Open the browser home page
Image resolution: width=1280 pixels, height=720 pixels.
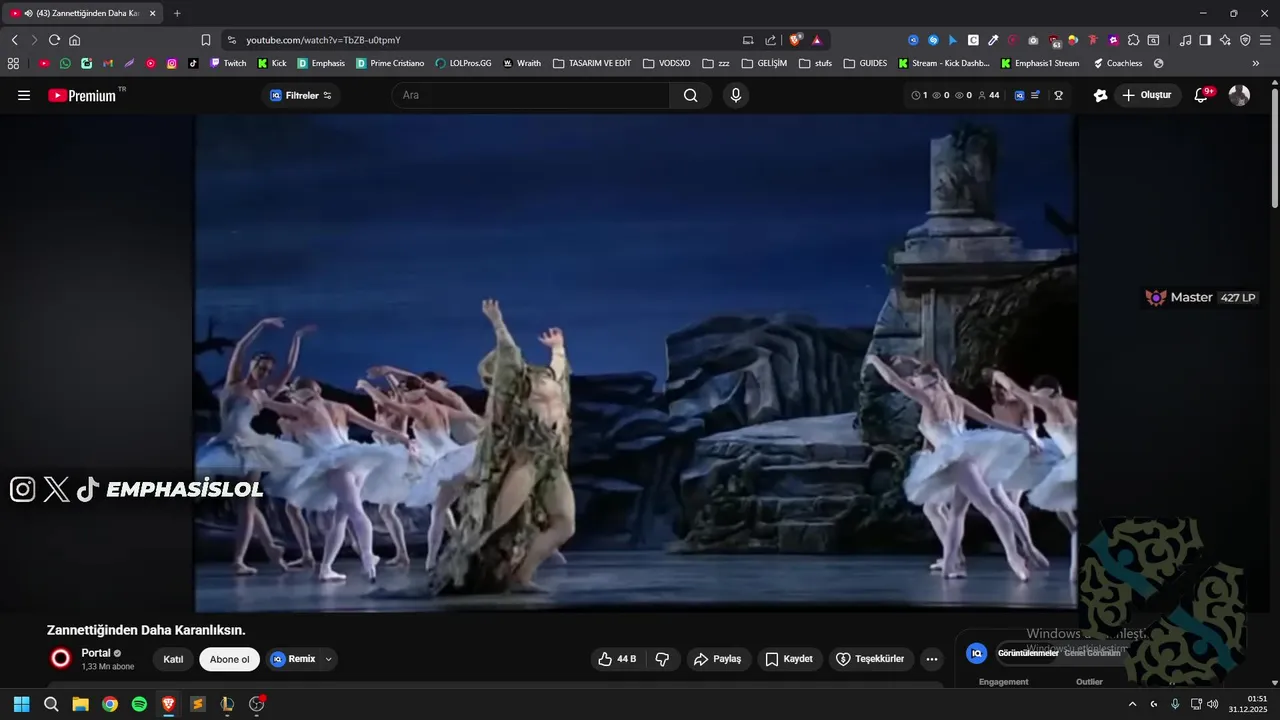[74, 40]
